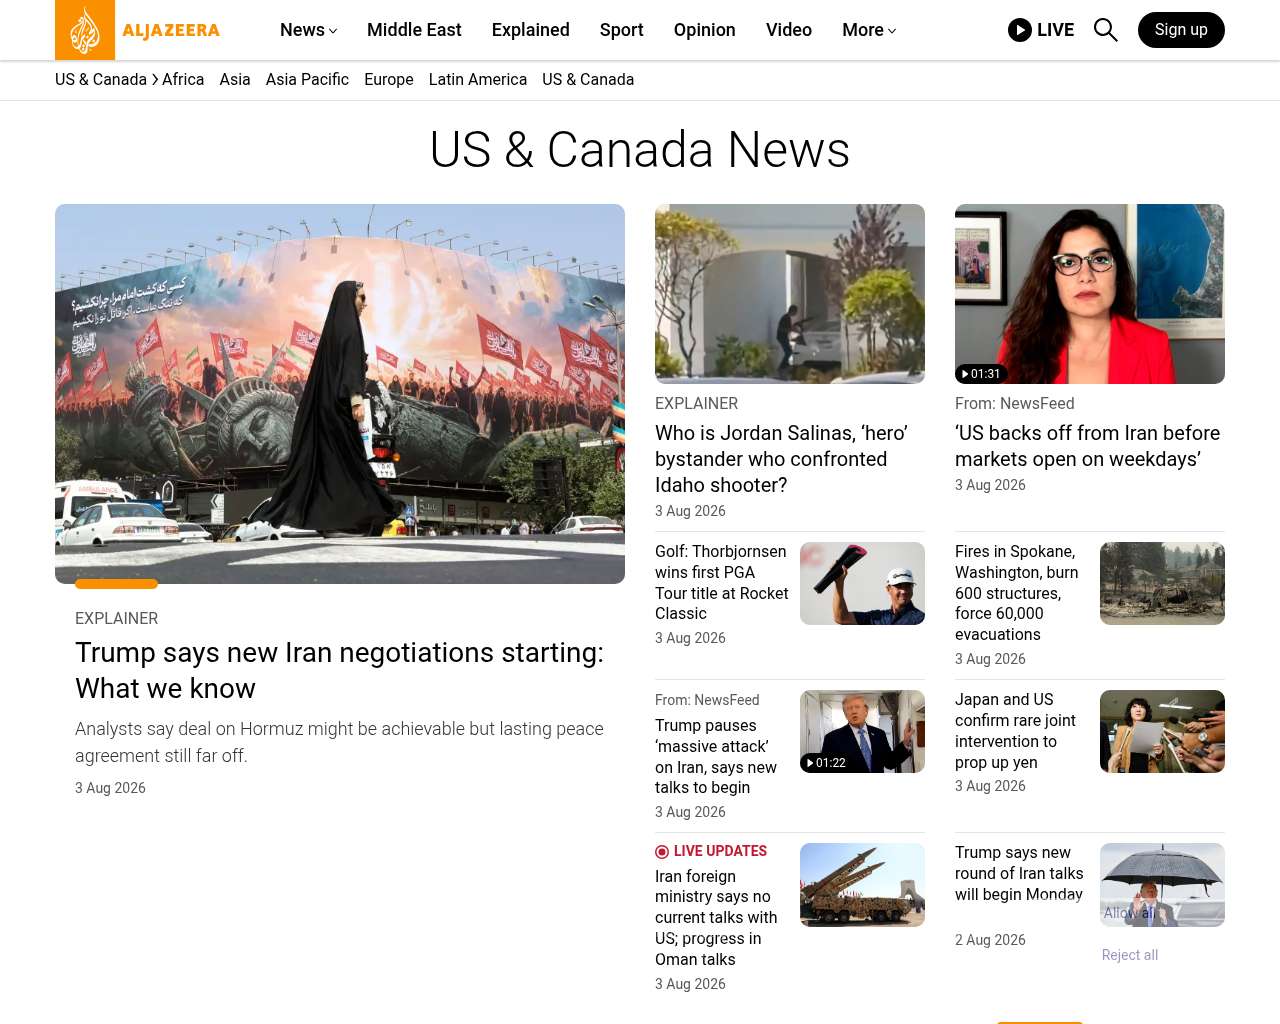Open the Middle East section
The image size is (1280, 1024).
[414, 30]
